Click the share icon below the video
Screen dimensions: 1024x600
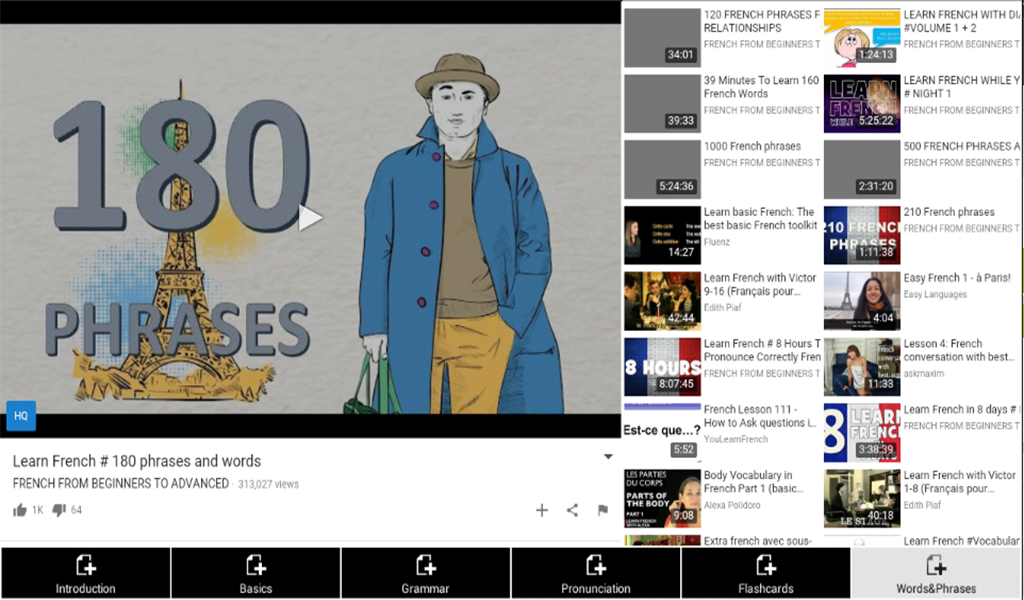point(572,510)
